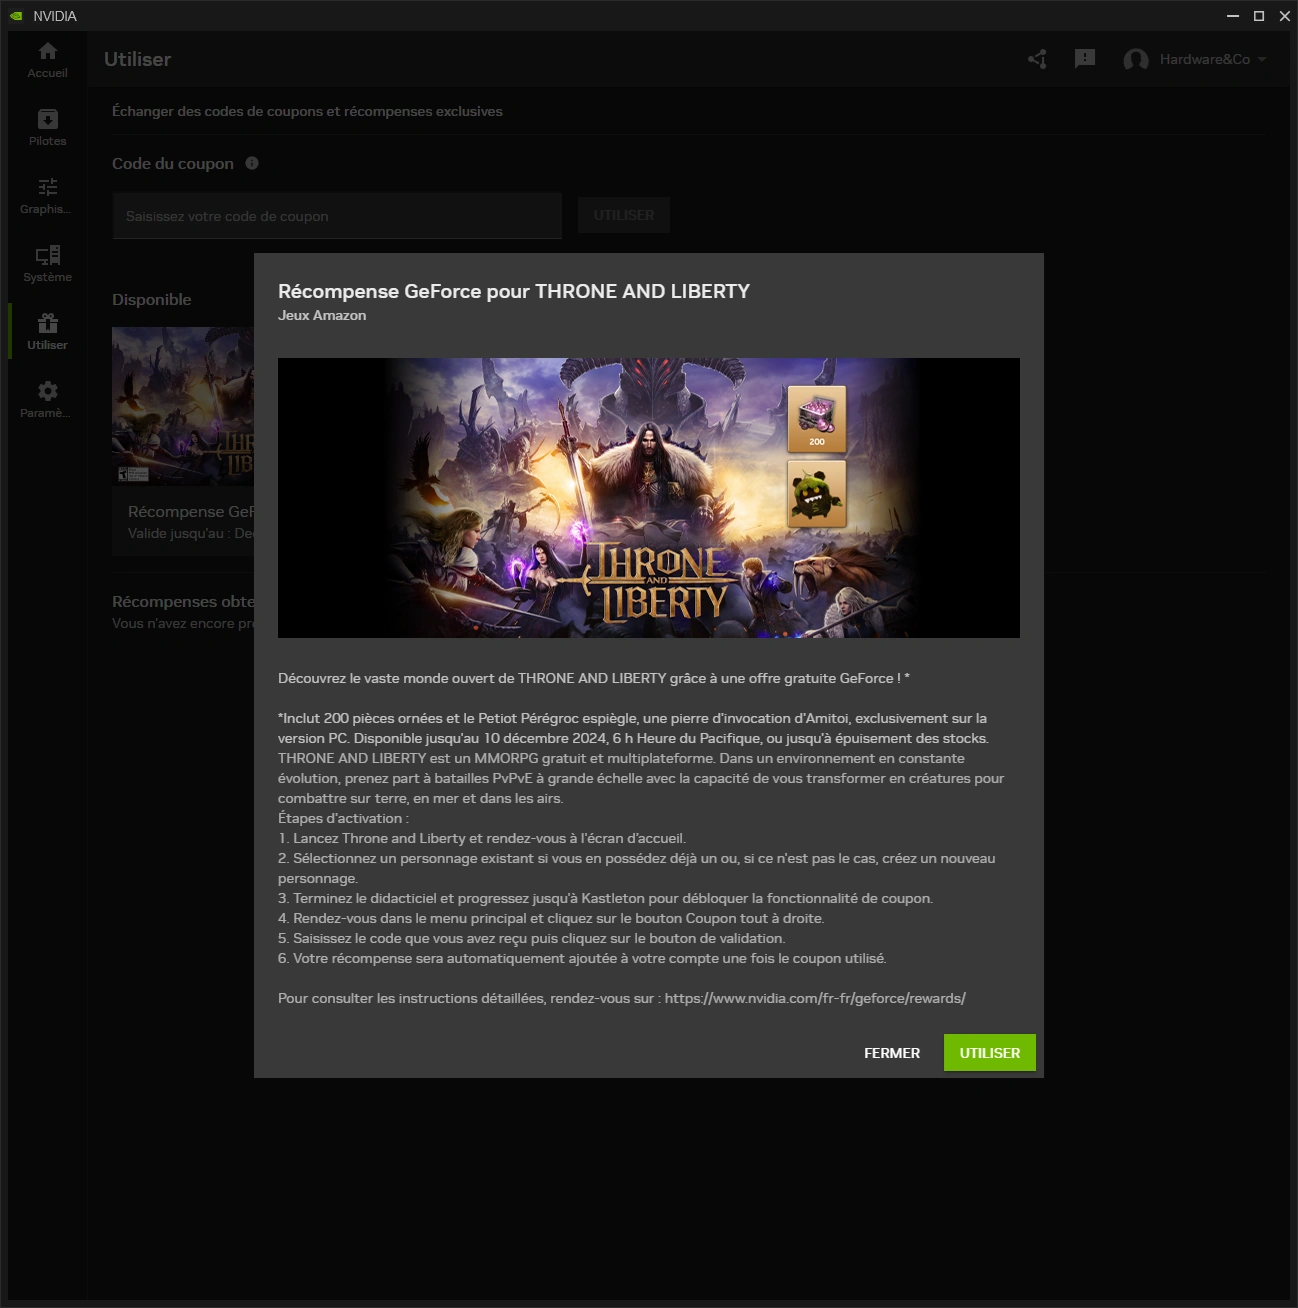The image size is (1298, 1308).
Task: Click the Récompenses obtenues heading
Action: tap(183, 601)
